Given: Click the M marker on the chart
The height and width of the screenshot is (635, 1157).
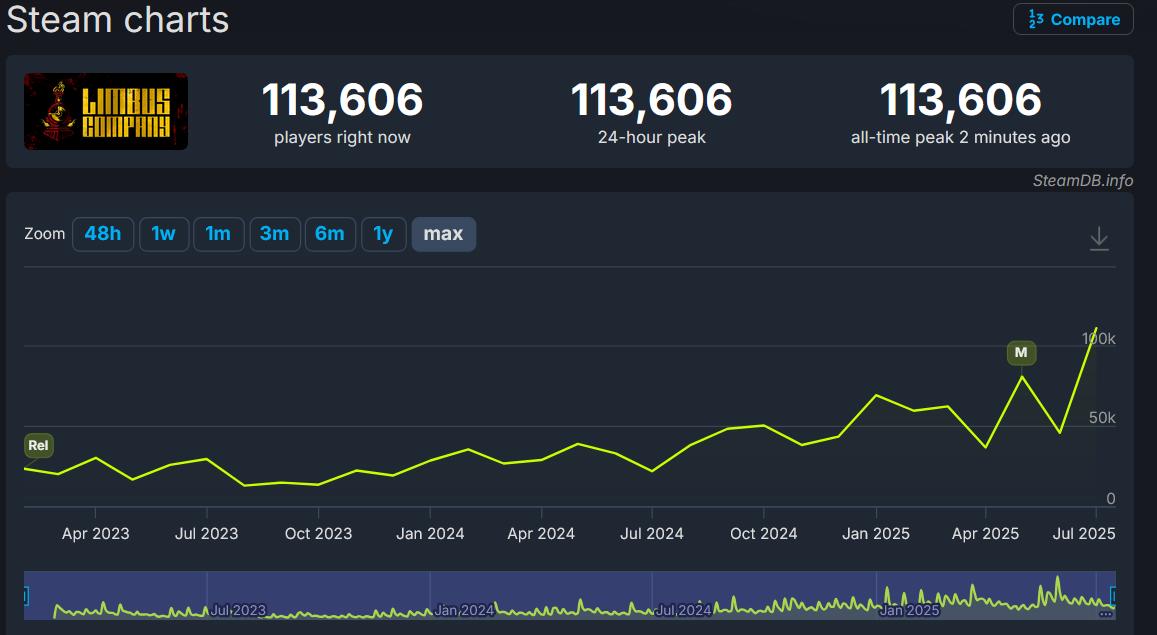Looking at the screenshot, I should 1021,353.
